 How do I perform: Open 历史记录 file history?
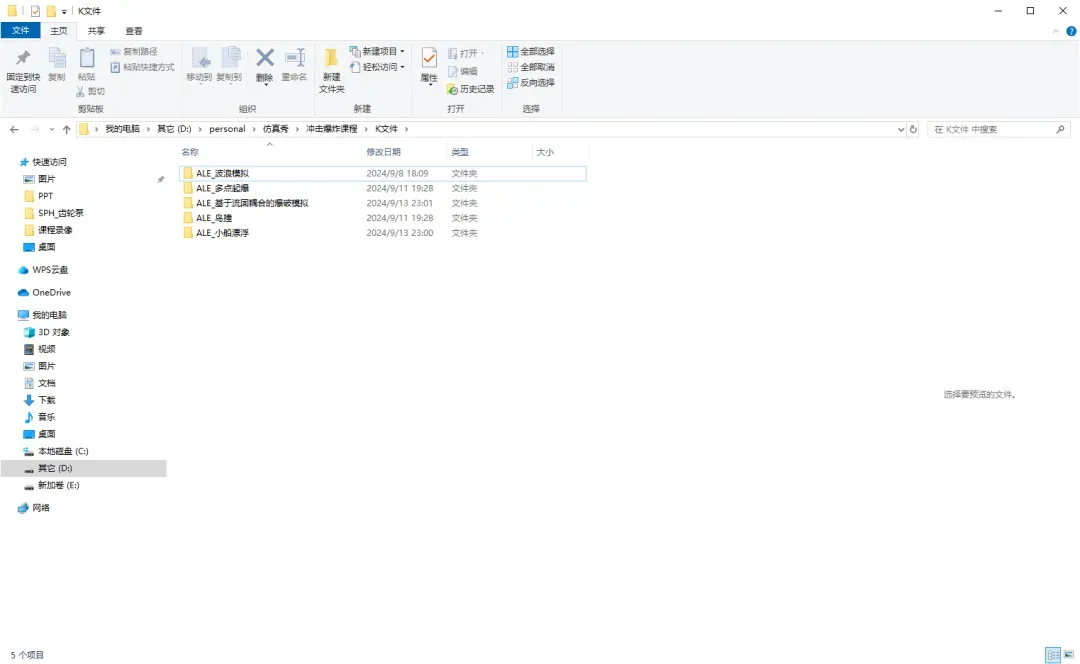(x=470, y=89)
